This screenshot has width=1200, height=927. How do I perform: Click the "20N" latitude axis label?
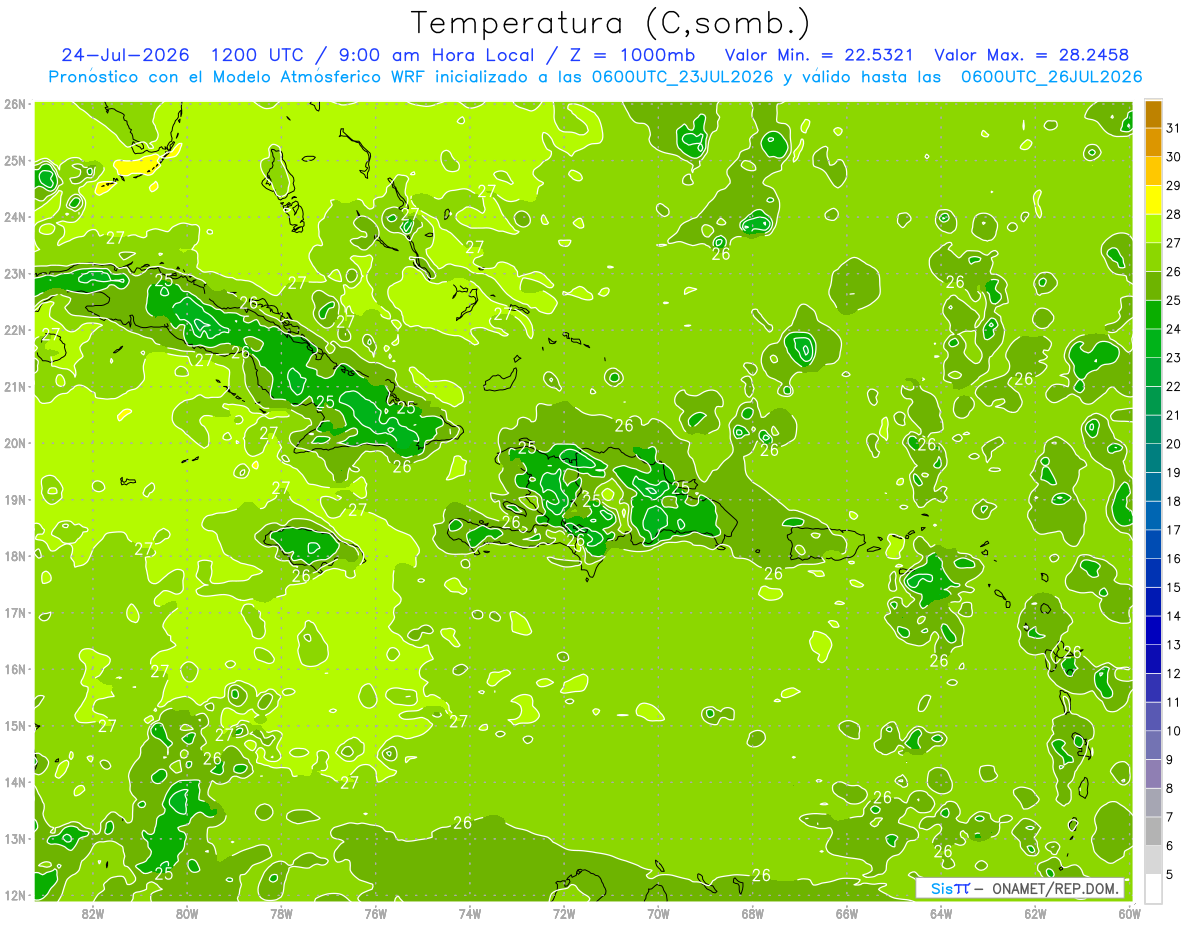(x=14, y=443)
